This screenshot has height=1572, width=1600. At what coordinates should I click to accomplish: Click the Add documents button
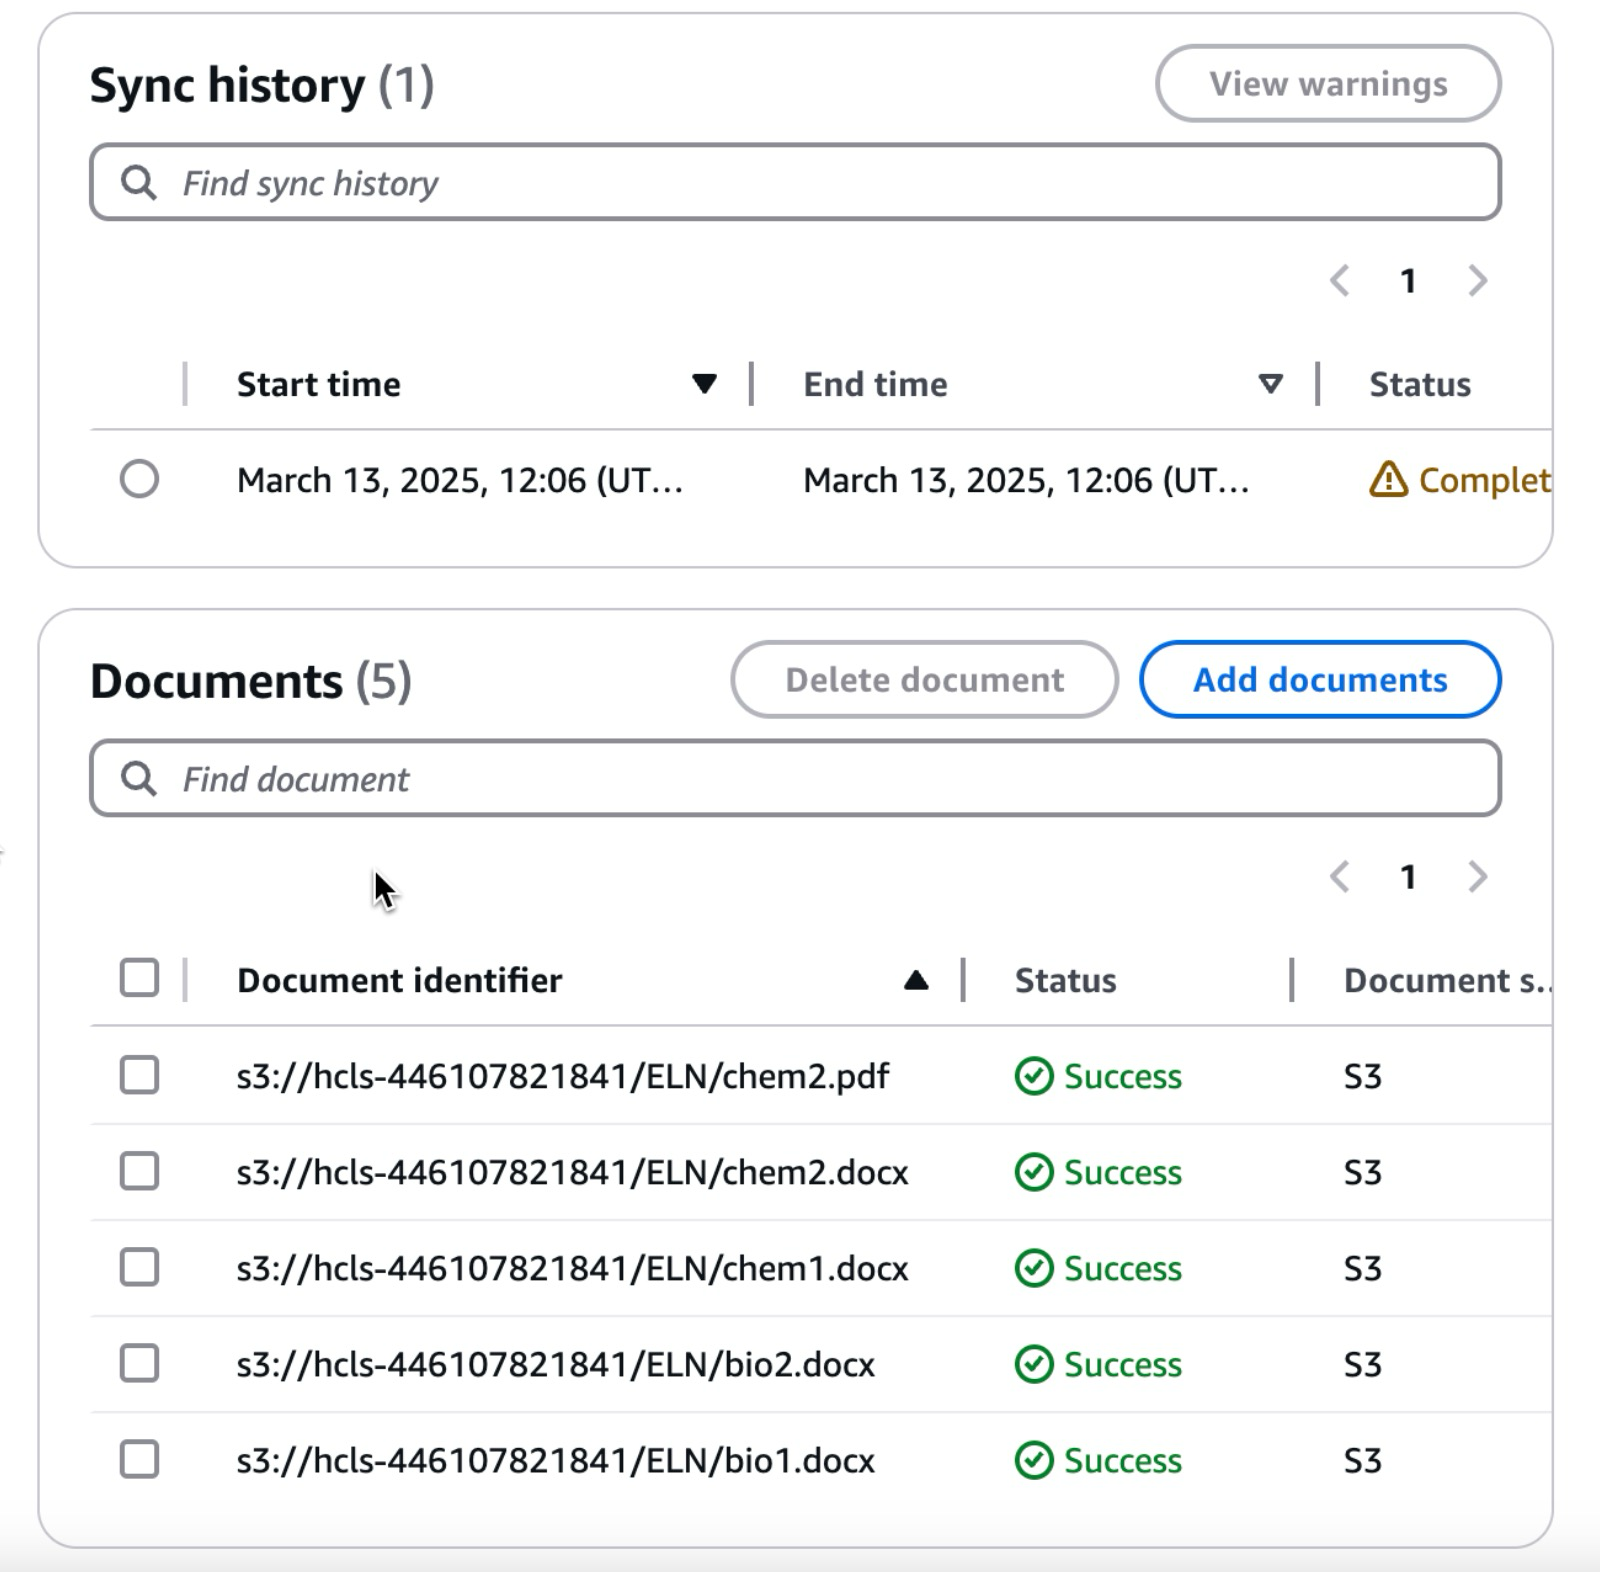1319,680
